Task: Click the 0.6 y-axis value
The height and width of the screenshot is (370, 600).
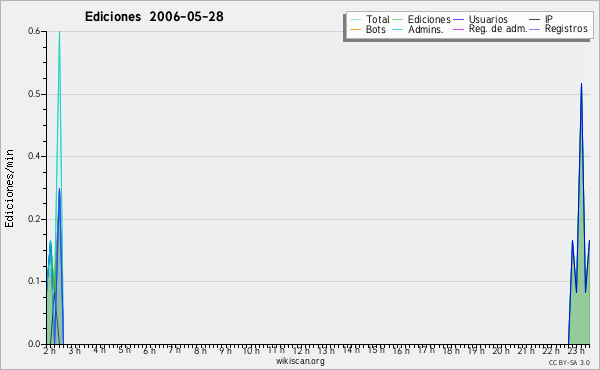Action: [x=34, y=31]
